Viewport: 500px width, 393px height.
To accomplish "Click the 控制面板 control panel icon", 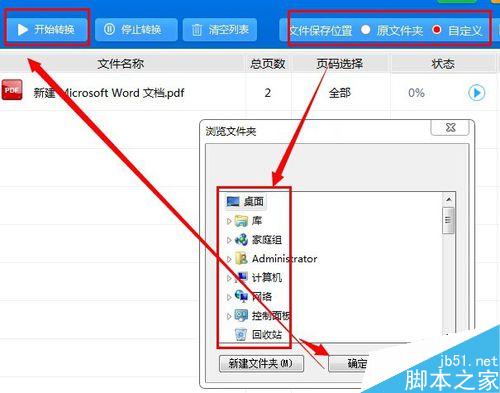I will point(241,315).
